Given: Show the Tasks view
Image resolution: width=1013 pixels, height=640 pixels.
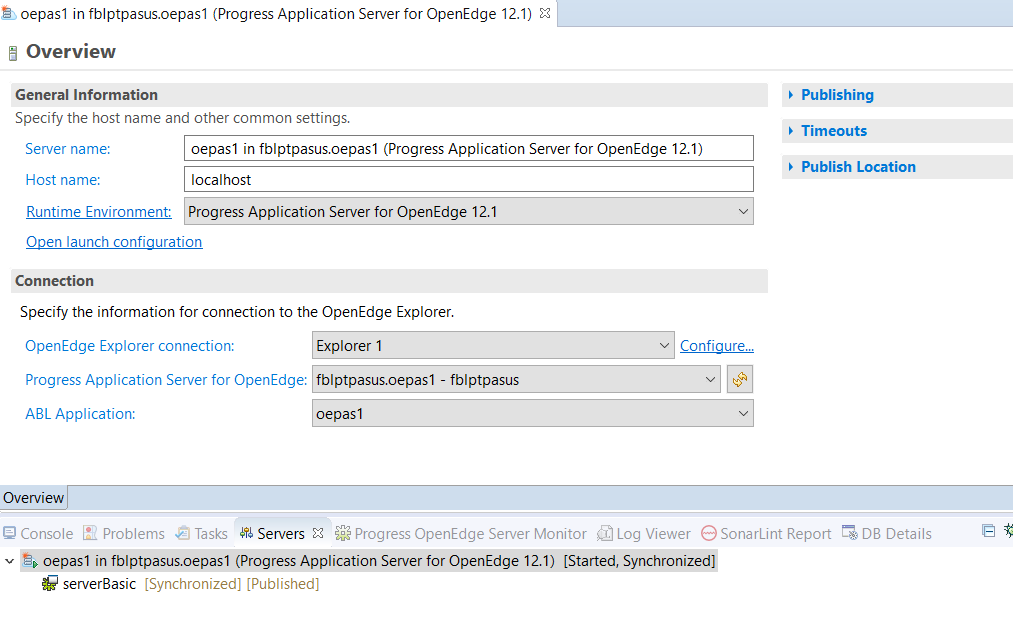Looking at the screenshot, I should pyautogui.click(x=202, y=533).
